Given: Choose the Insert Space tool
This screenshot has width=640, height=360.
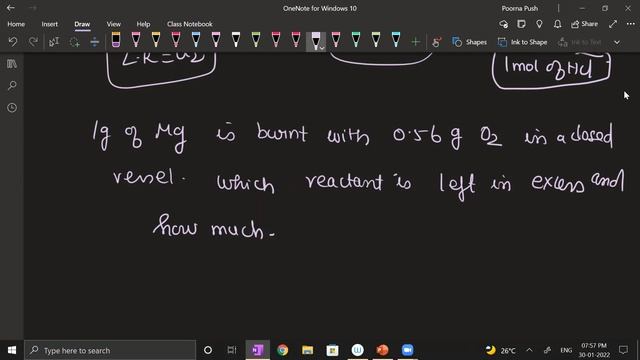Looking at the screenshot, I should pos(94,42).
